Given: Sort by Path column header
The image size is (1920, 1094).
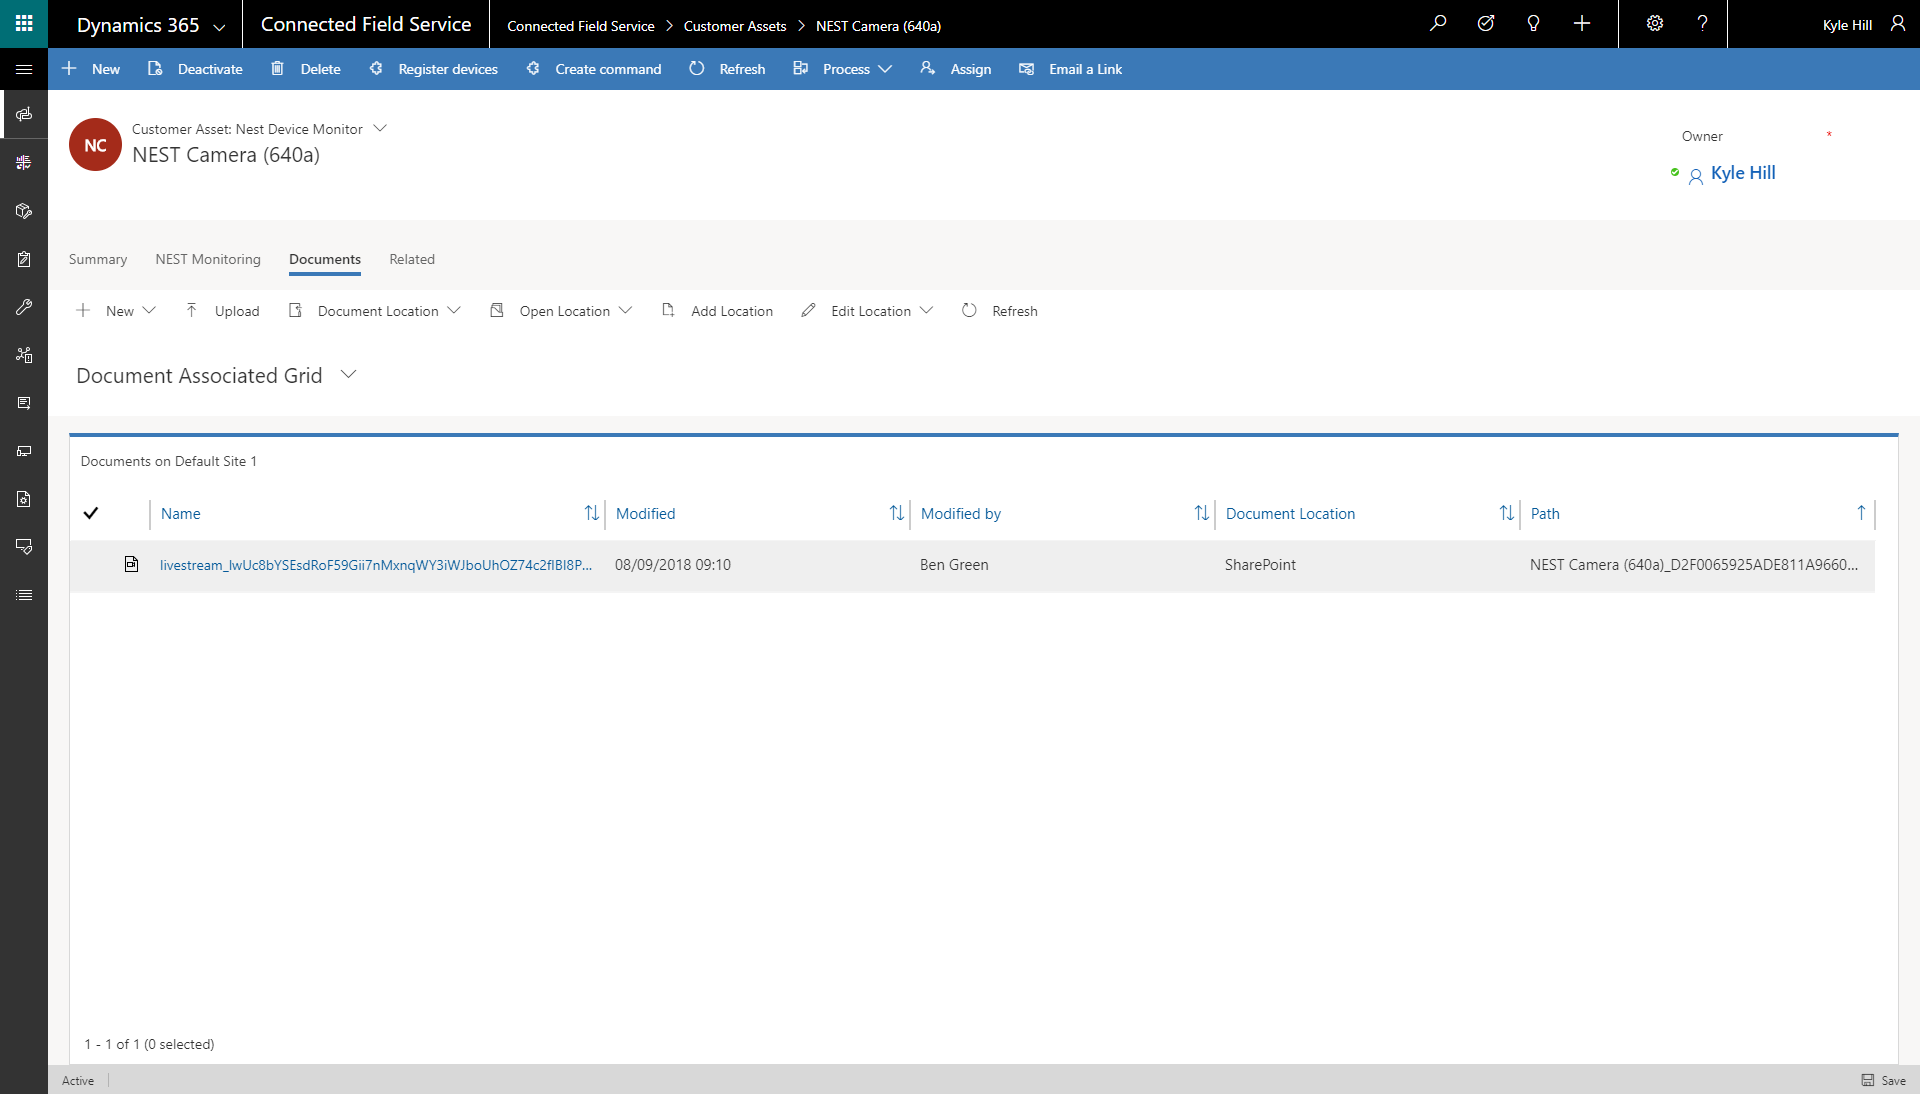Looking at the screenshot, I should tap(1545, 513).
